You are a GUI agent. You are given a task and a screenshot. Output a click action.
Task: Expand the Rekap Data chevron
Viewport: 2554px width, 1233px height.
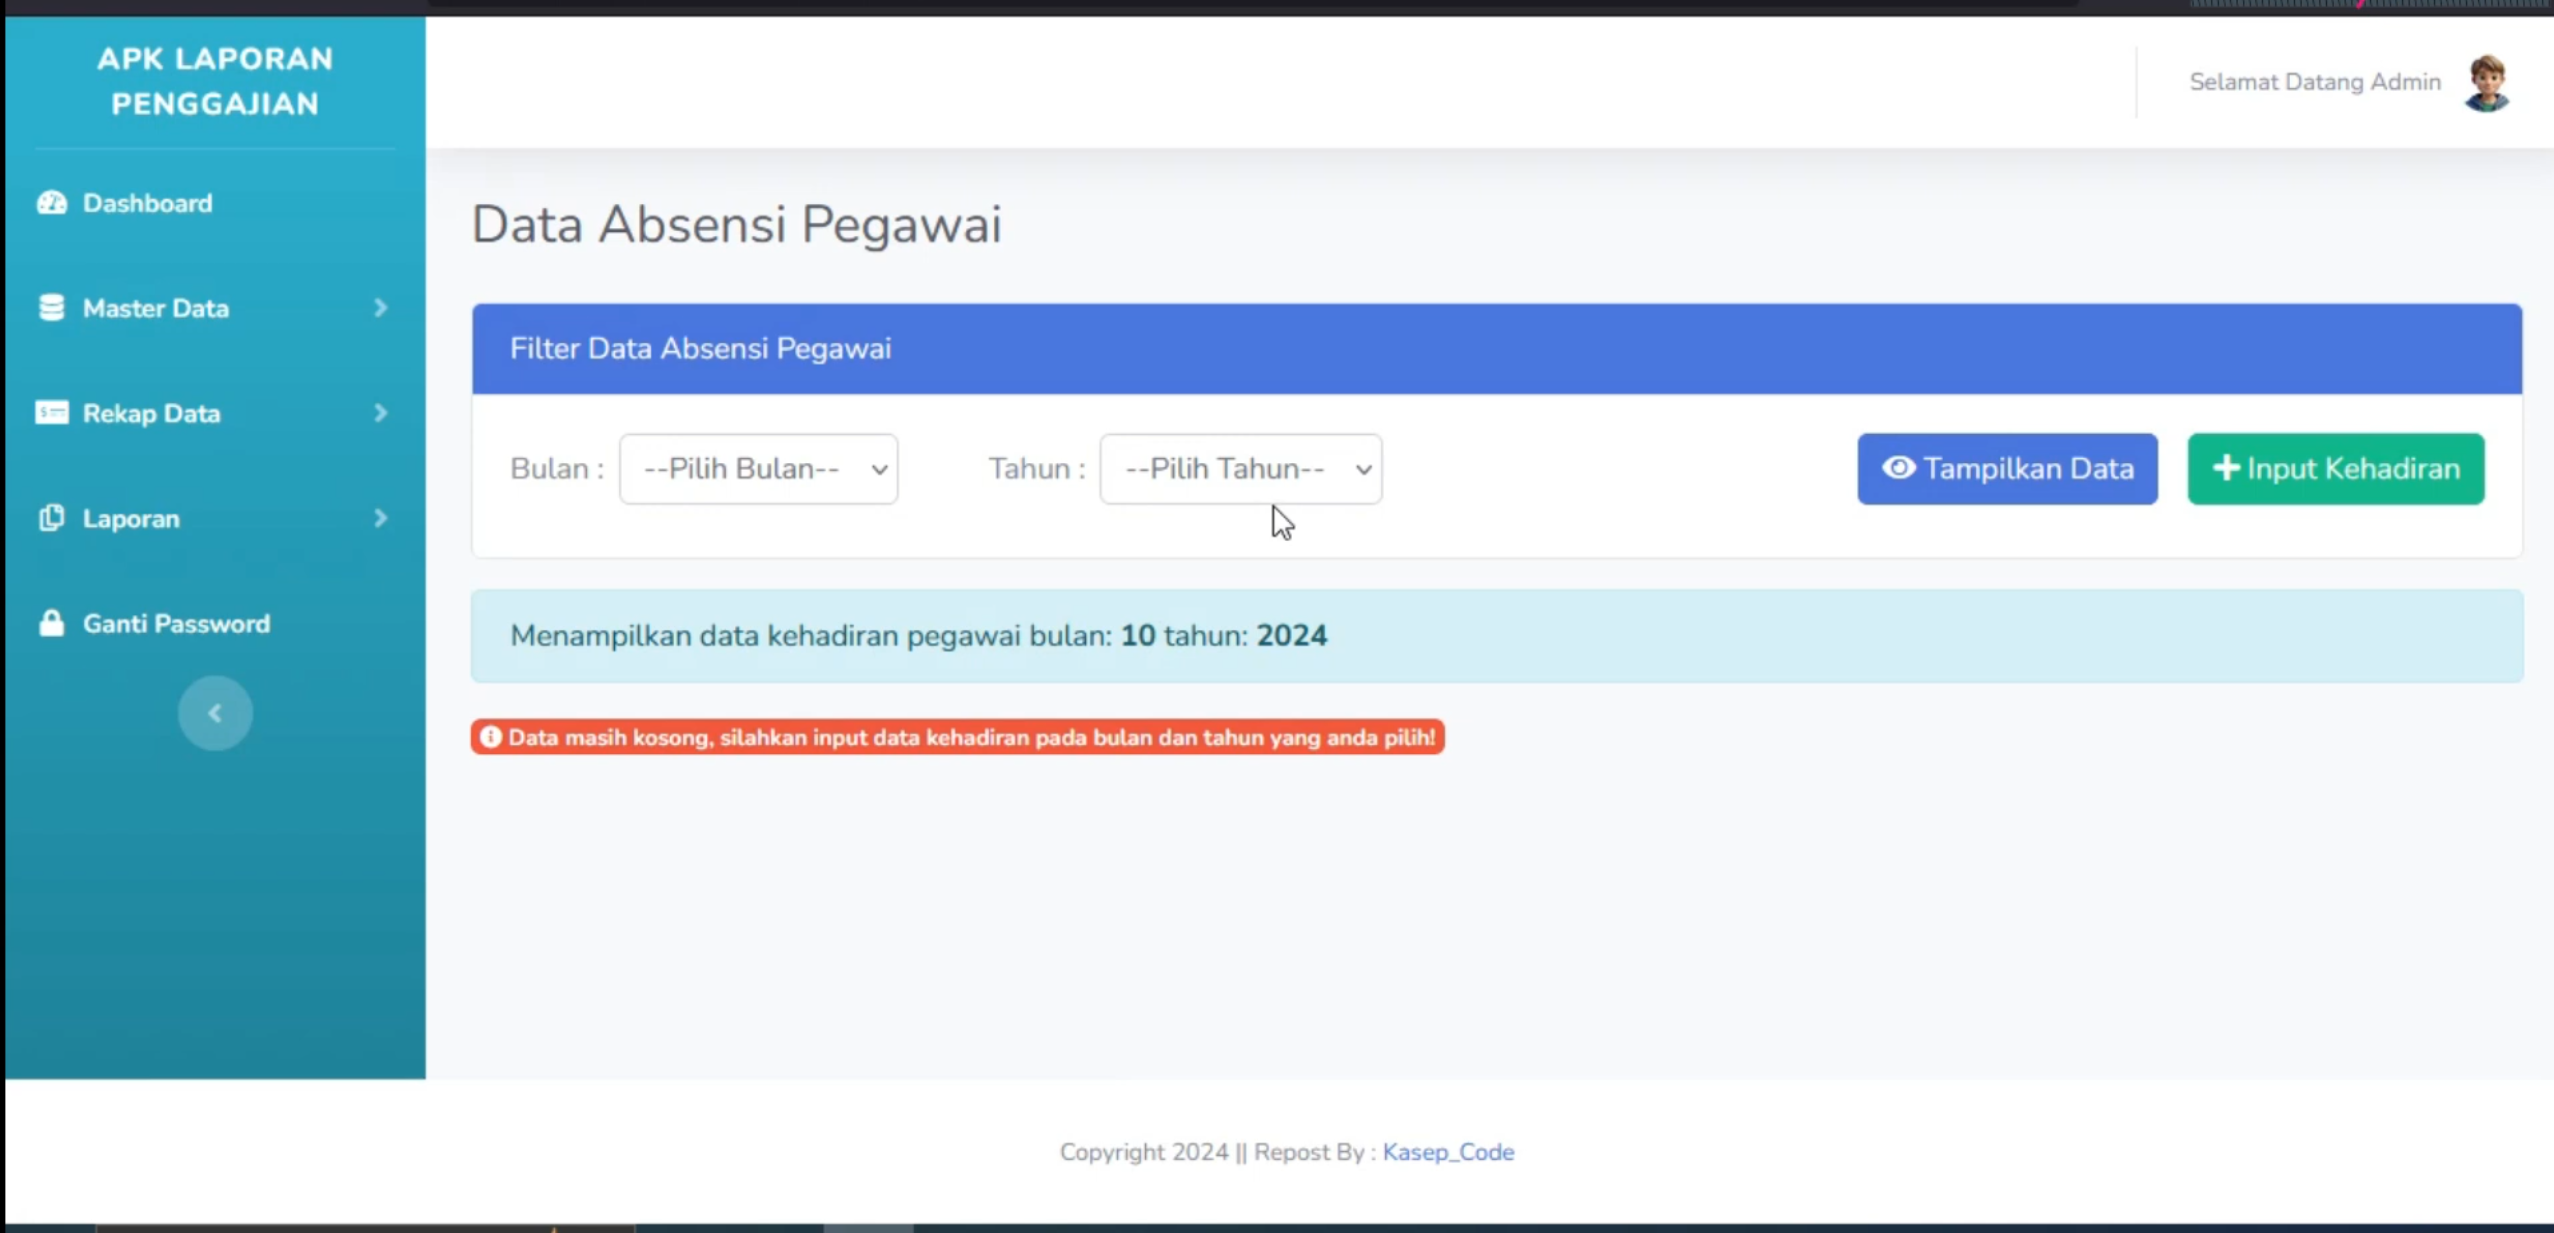point(381,413)
